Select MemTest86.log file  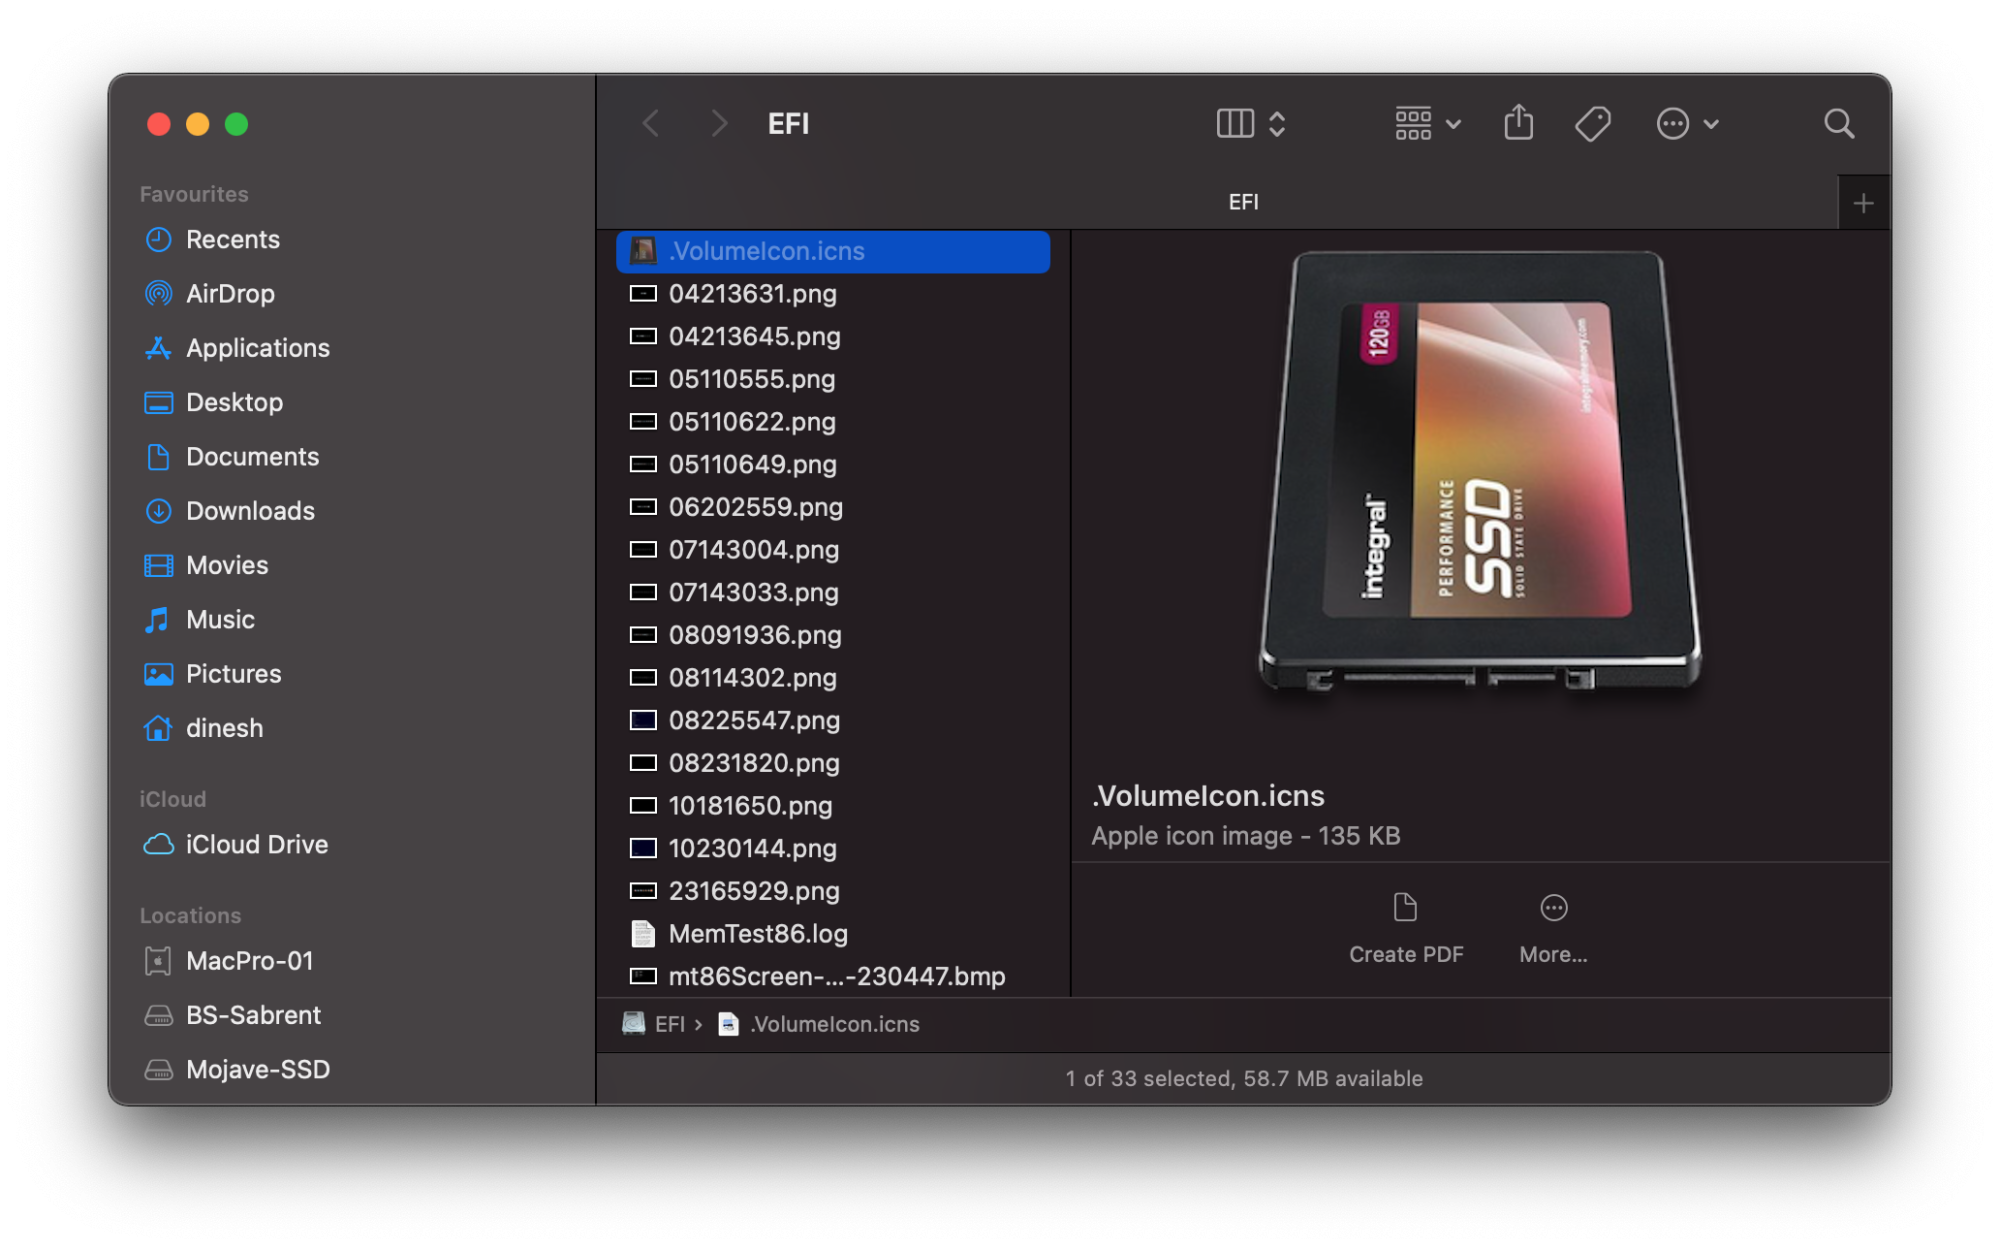(757, 933)
